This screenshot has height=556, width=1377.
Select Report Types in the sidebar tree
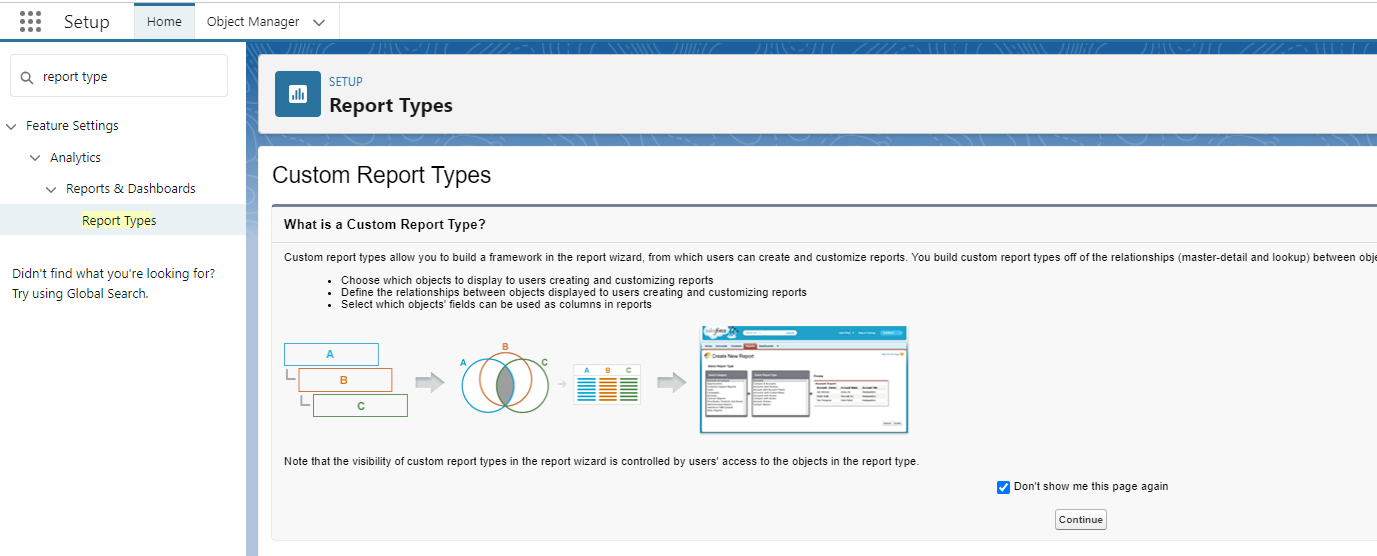coord(119,221)
